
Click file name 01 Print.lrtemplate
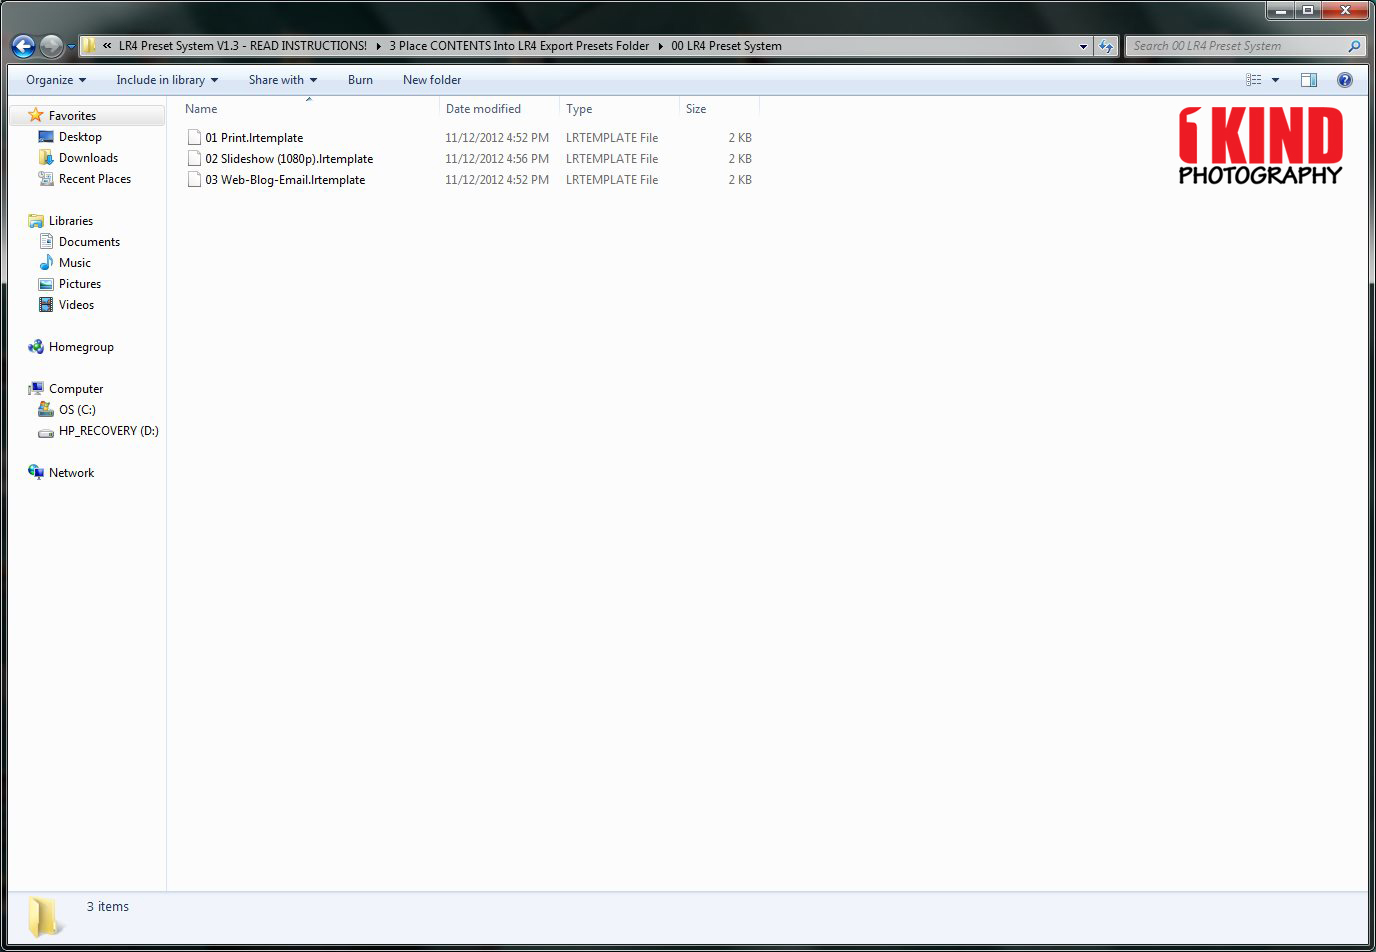click(254, 138)
